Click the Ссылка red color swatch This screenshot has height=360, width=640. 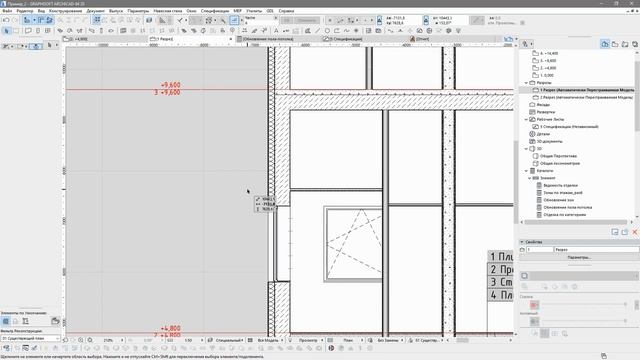pos(534,305)
